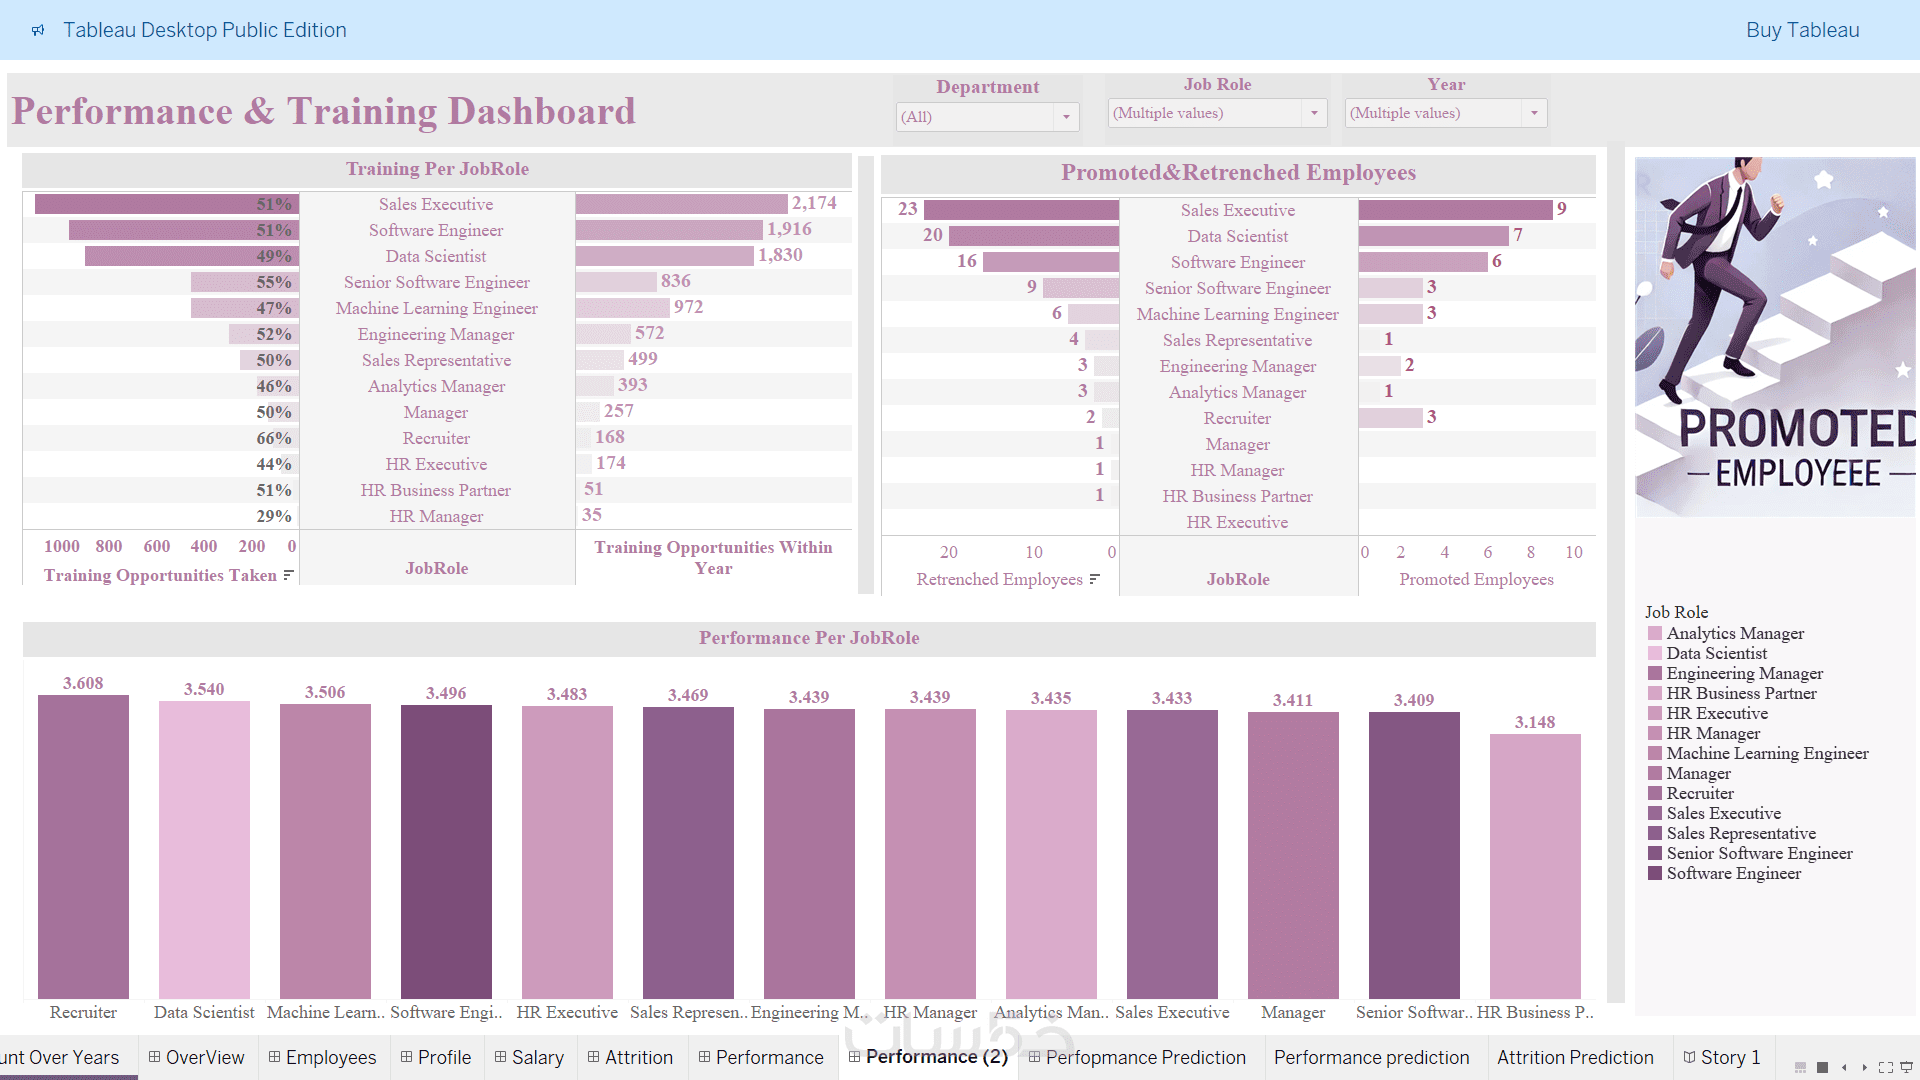
Task: Toggle Data Scientist in Job Role legend
Action: 1716,653
